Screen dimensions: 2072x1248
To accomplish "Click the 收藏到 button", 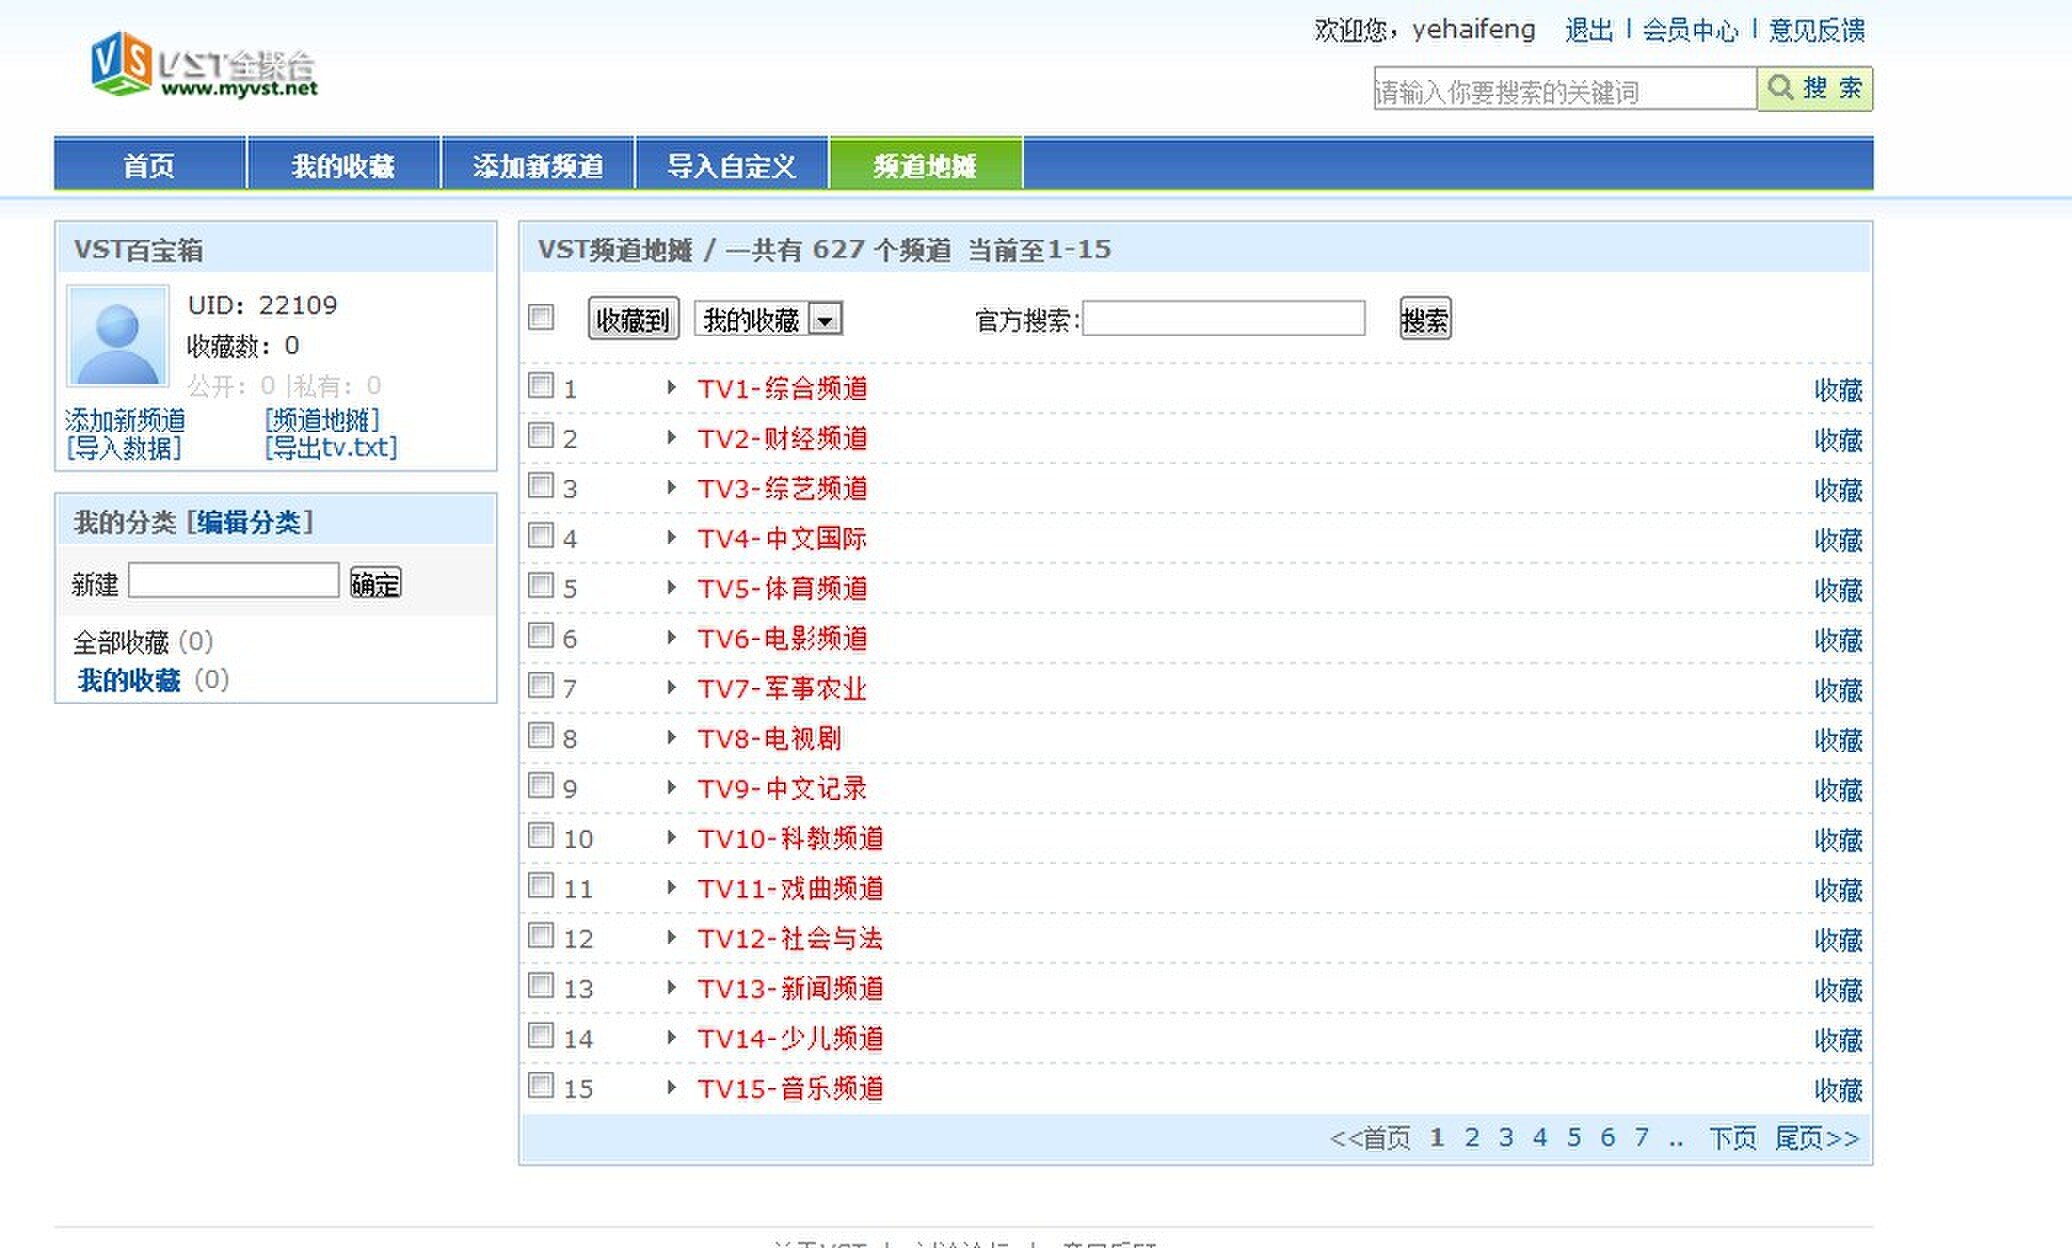I will coord(633,319).
